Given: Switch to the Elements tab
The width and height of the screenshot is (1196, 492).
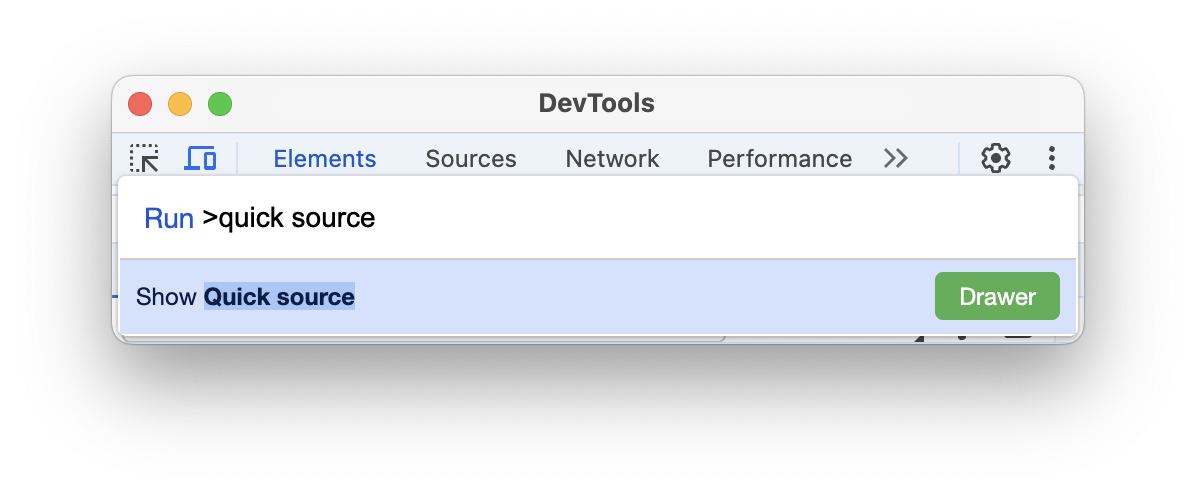Looking at the screenshot, I should tap(325, 159).
